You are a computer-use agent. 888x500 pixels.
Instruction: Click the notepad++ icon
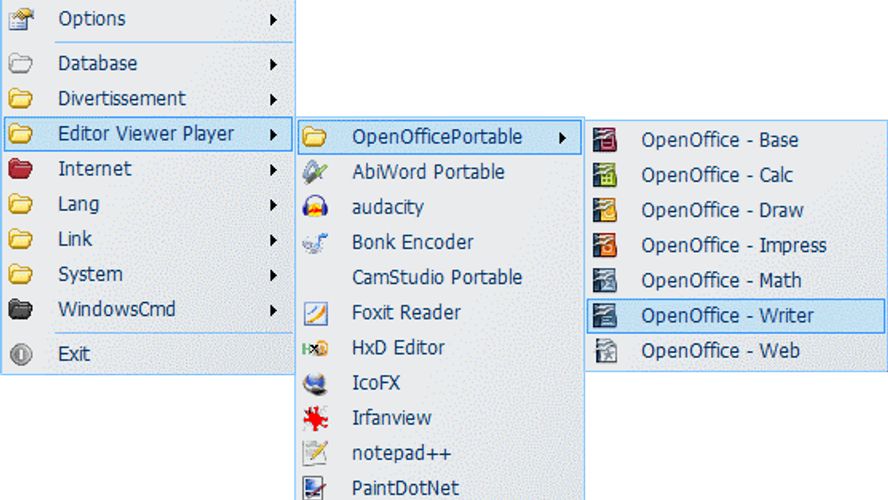tap(315, 454)
